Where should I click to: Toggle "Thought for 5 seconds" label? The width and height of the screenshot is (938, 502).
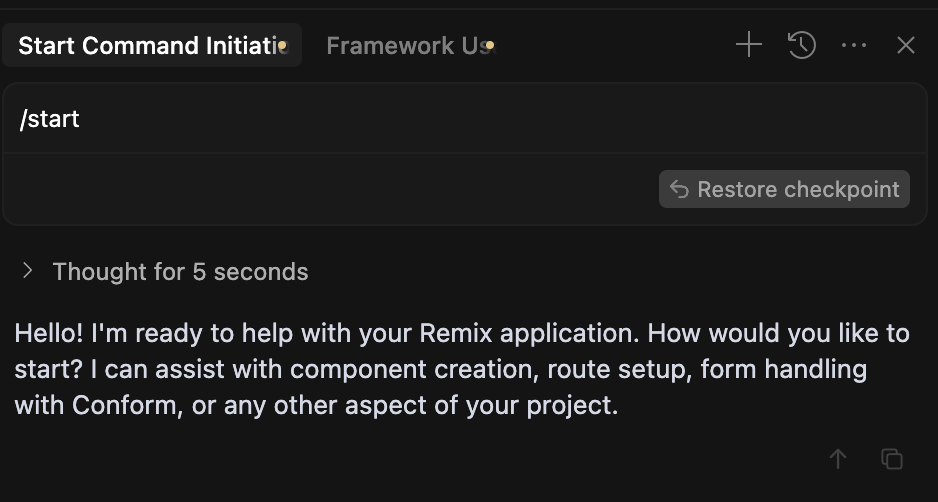point(180,272)
